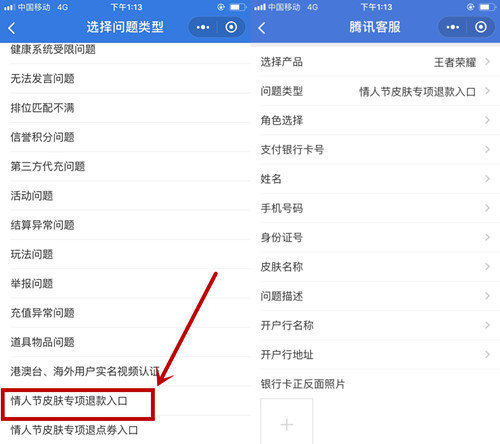Close mini program on 选择问题类型 screen
The height and width of the screenshot is (444, 500).
point(231,27)
